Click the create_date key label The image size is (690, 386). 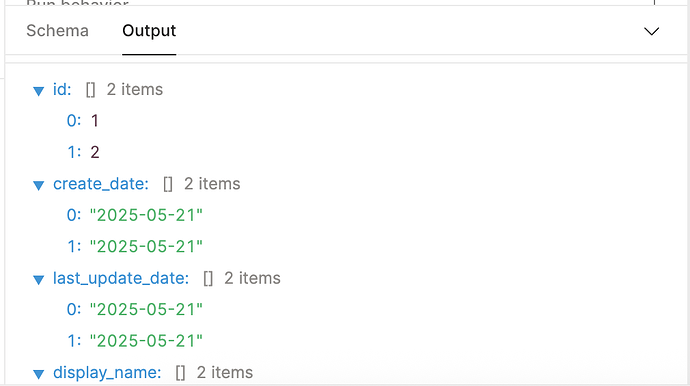click(101, 184)
